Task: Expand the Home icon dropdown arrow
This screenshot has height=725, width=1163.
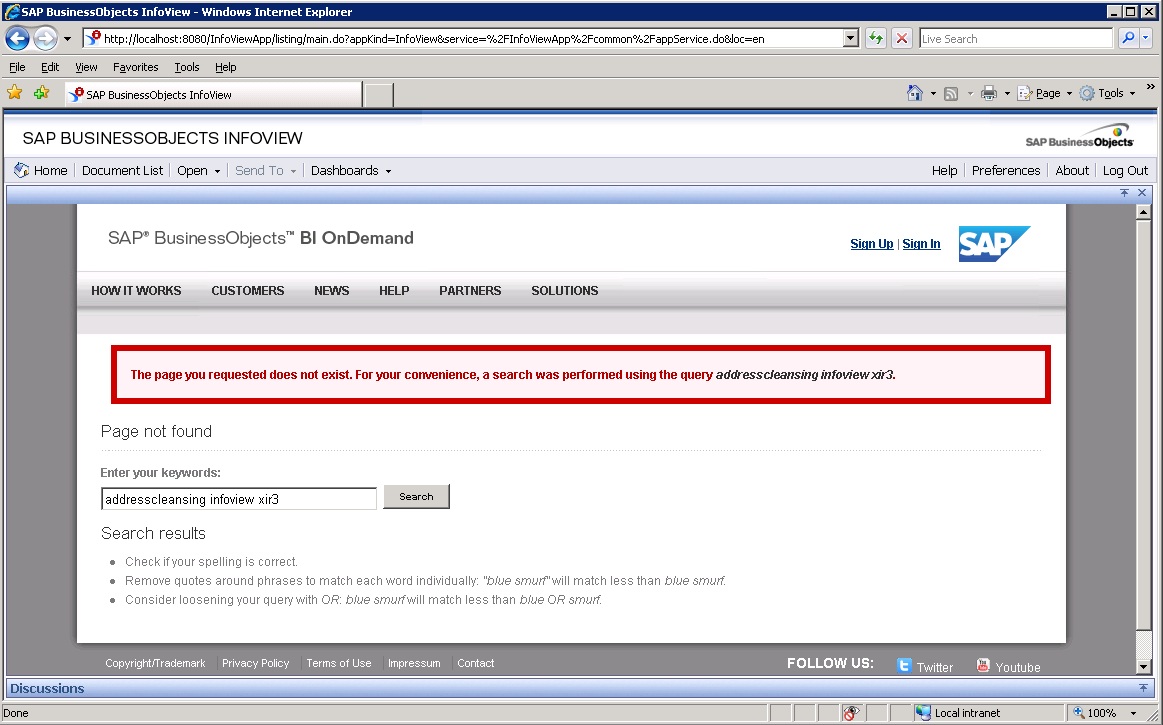Action: (x=933, y=94)
